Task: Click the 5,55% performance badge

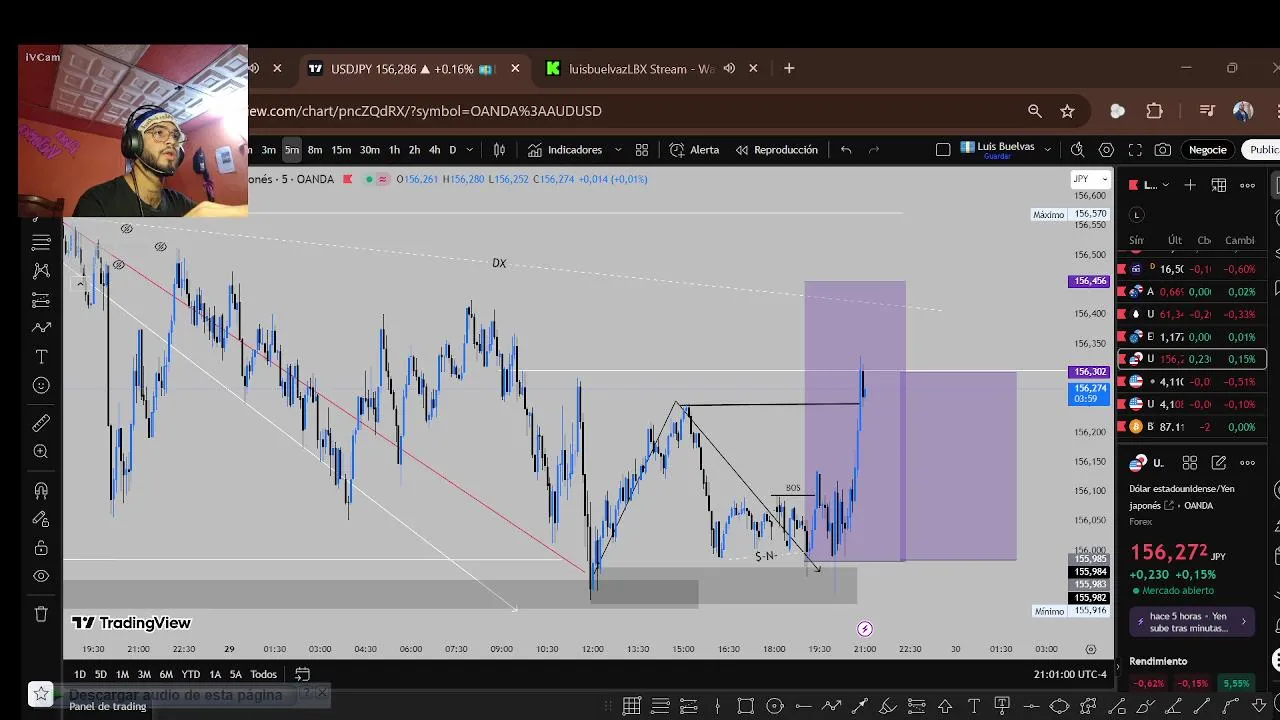Action: [x=1236, y=684]
